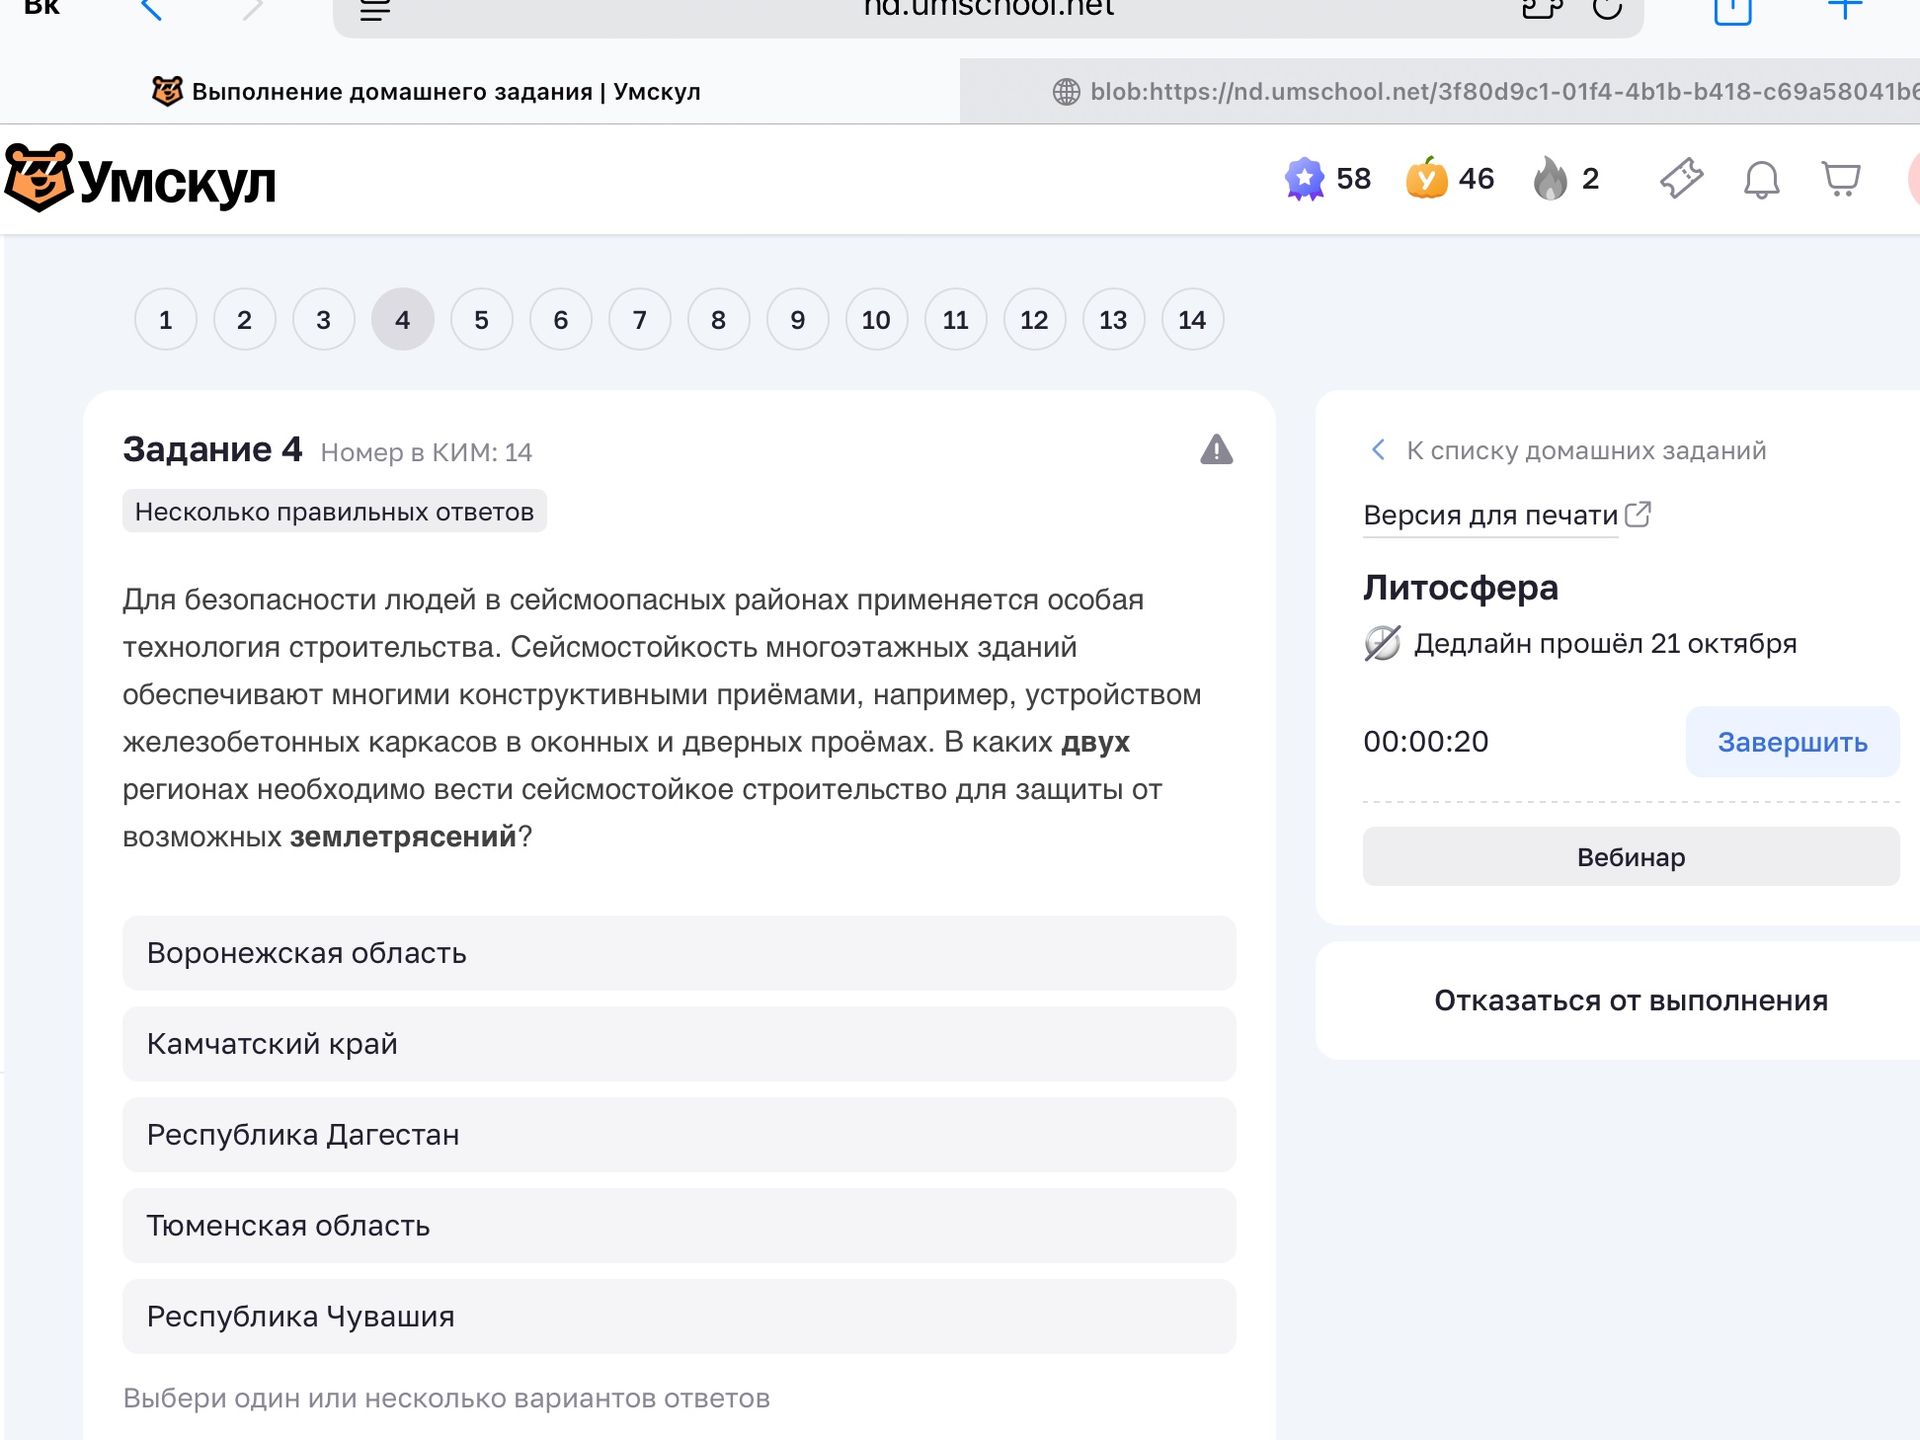
Task: Open the ticket coupon icon
Action: click(x=1681, y=179)
